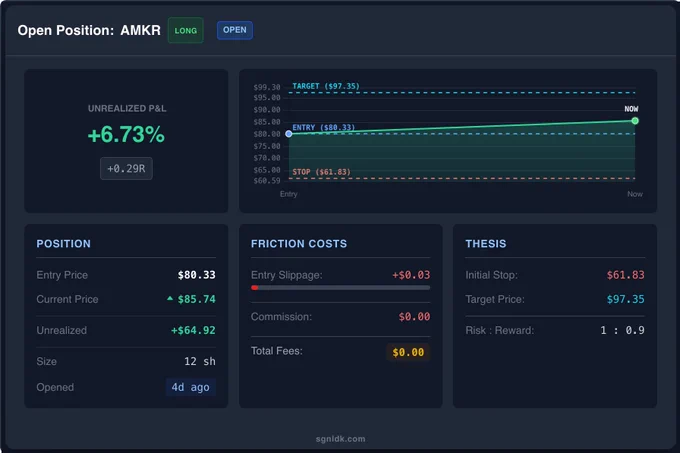
Task: Click the UNREALIZED P&L label
Action: click(127, 108)
